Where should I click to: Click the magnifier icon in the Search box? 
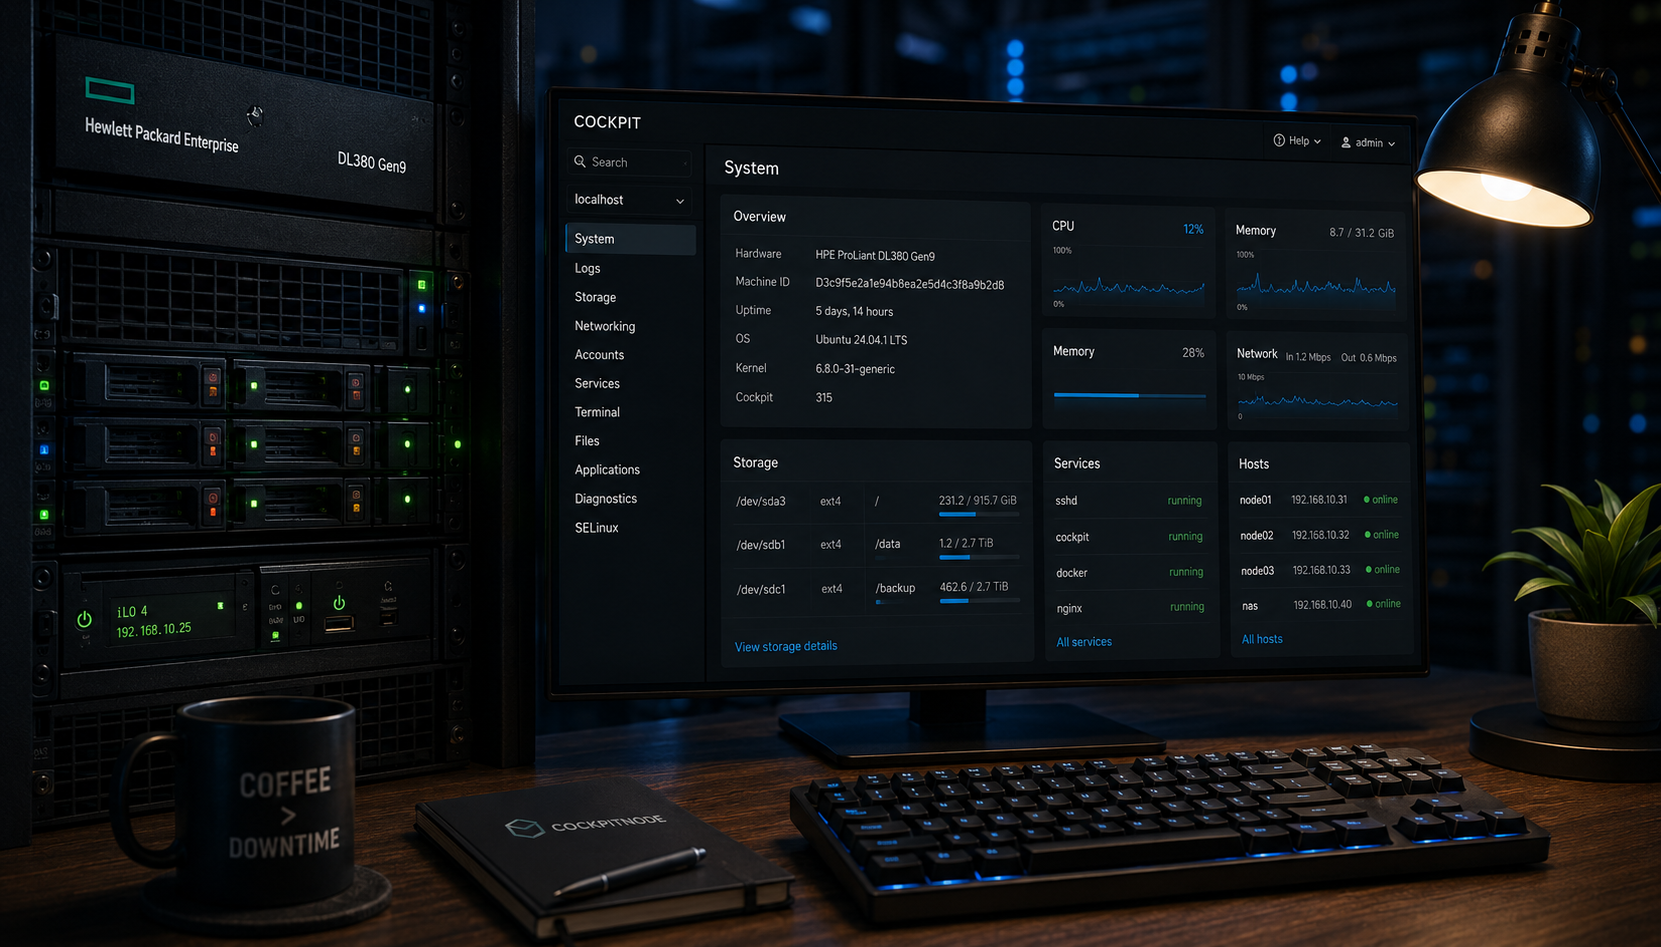pyautogui.click(x=580, y=162)
